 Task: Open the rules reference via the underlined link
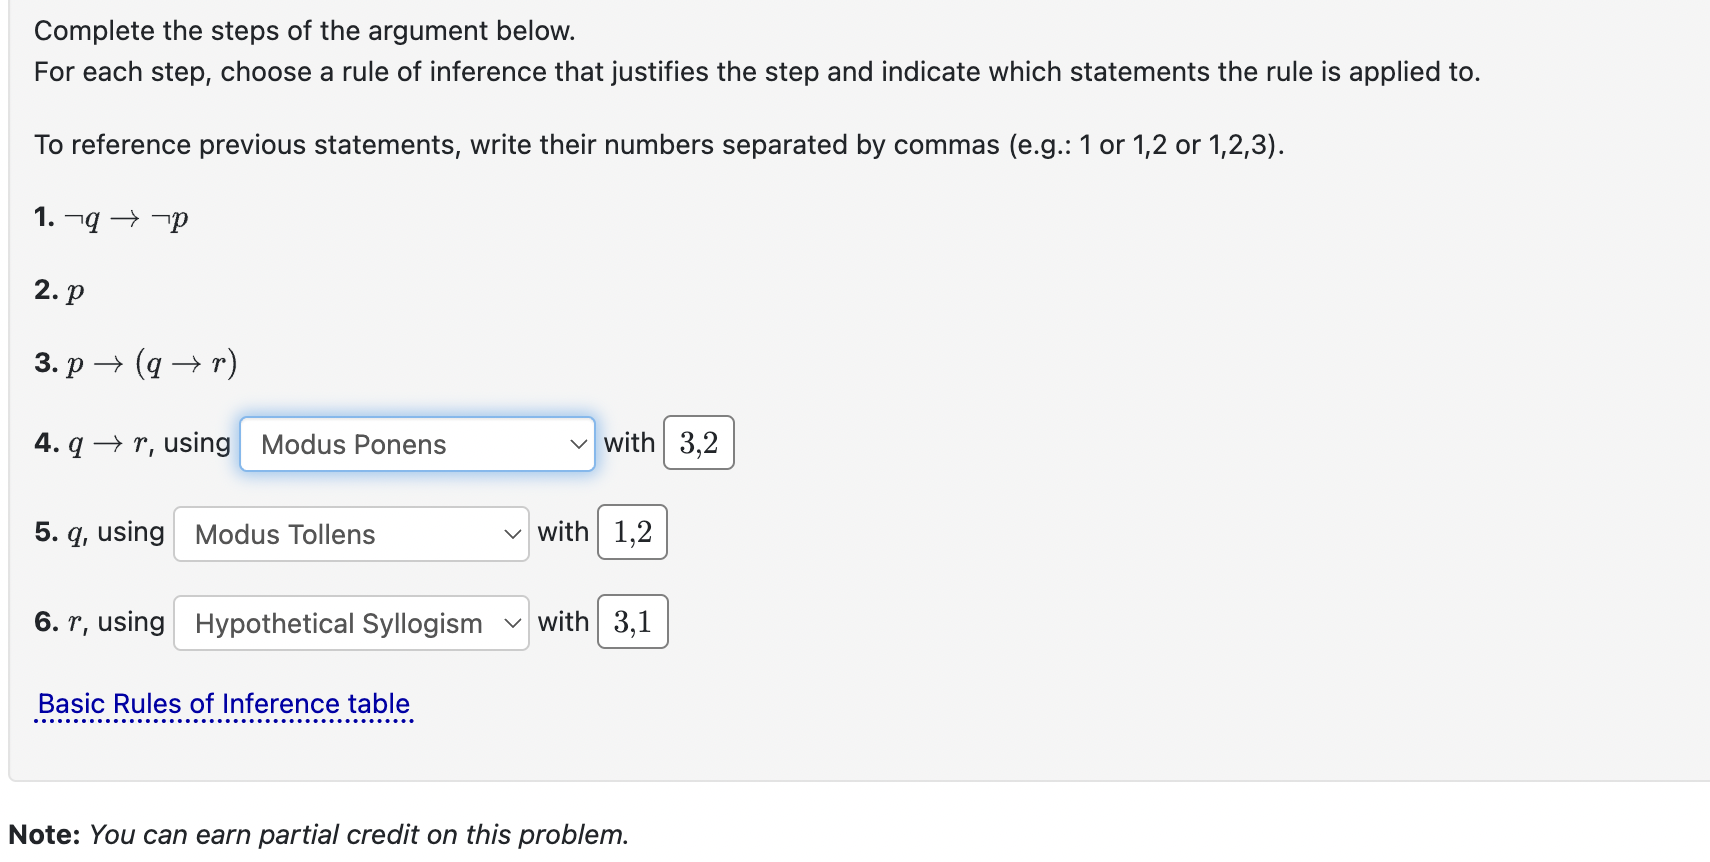coord(222,703)
